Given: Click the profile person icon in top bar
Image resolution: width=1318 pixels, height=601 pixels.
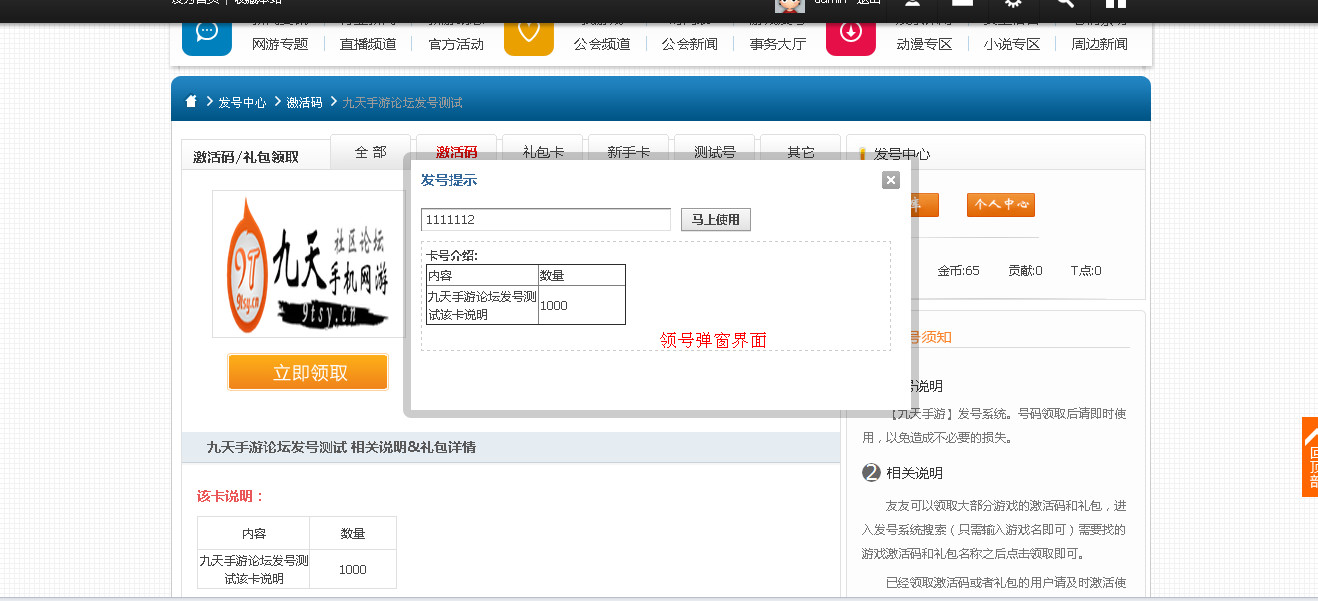Looking at the screenshot, I should [x=912, y=4].
